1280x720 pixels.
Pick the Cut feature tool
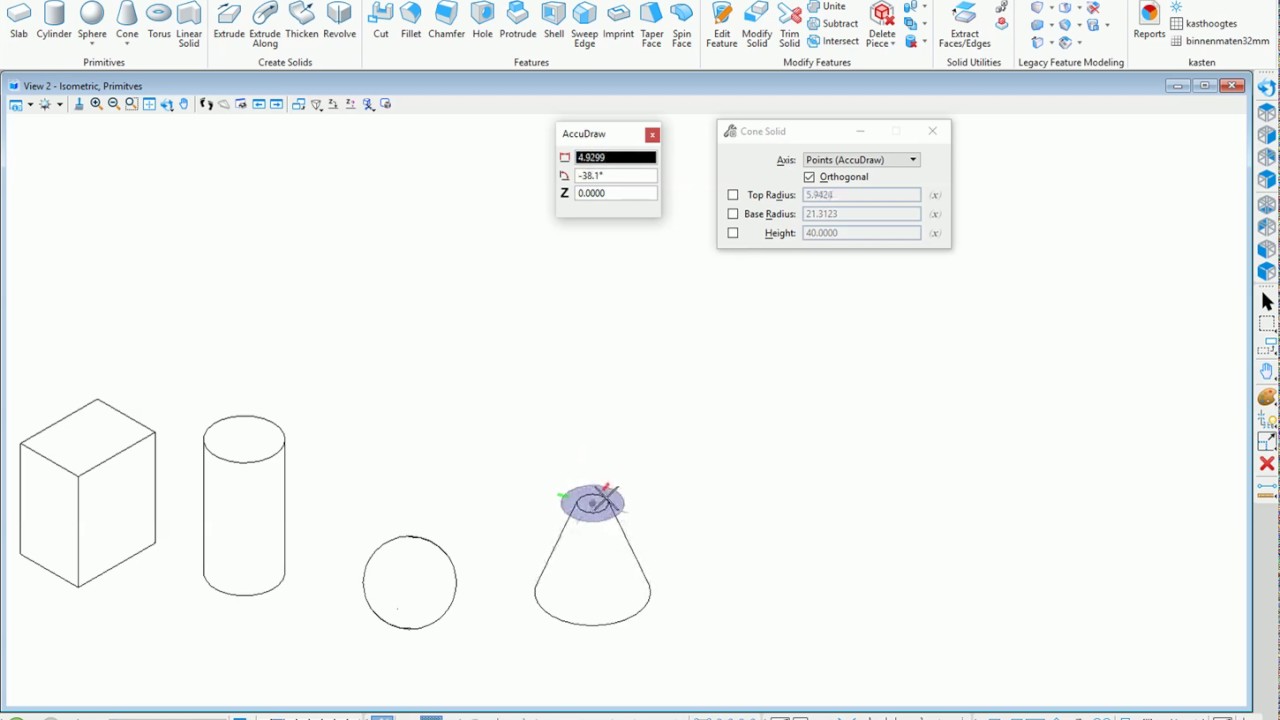pyautogui.click(x=381, y=20)
